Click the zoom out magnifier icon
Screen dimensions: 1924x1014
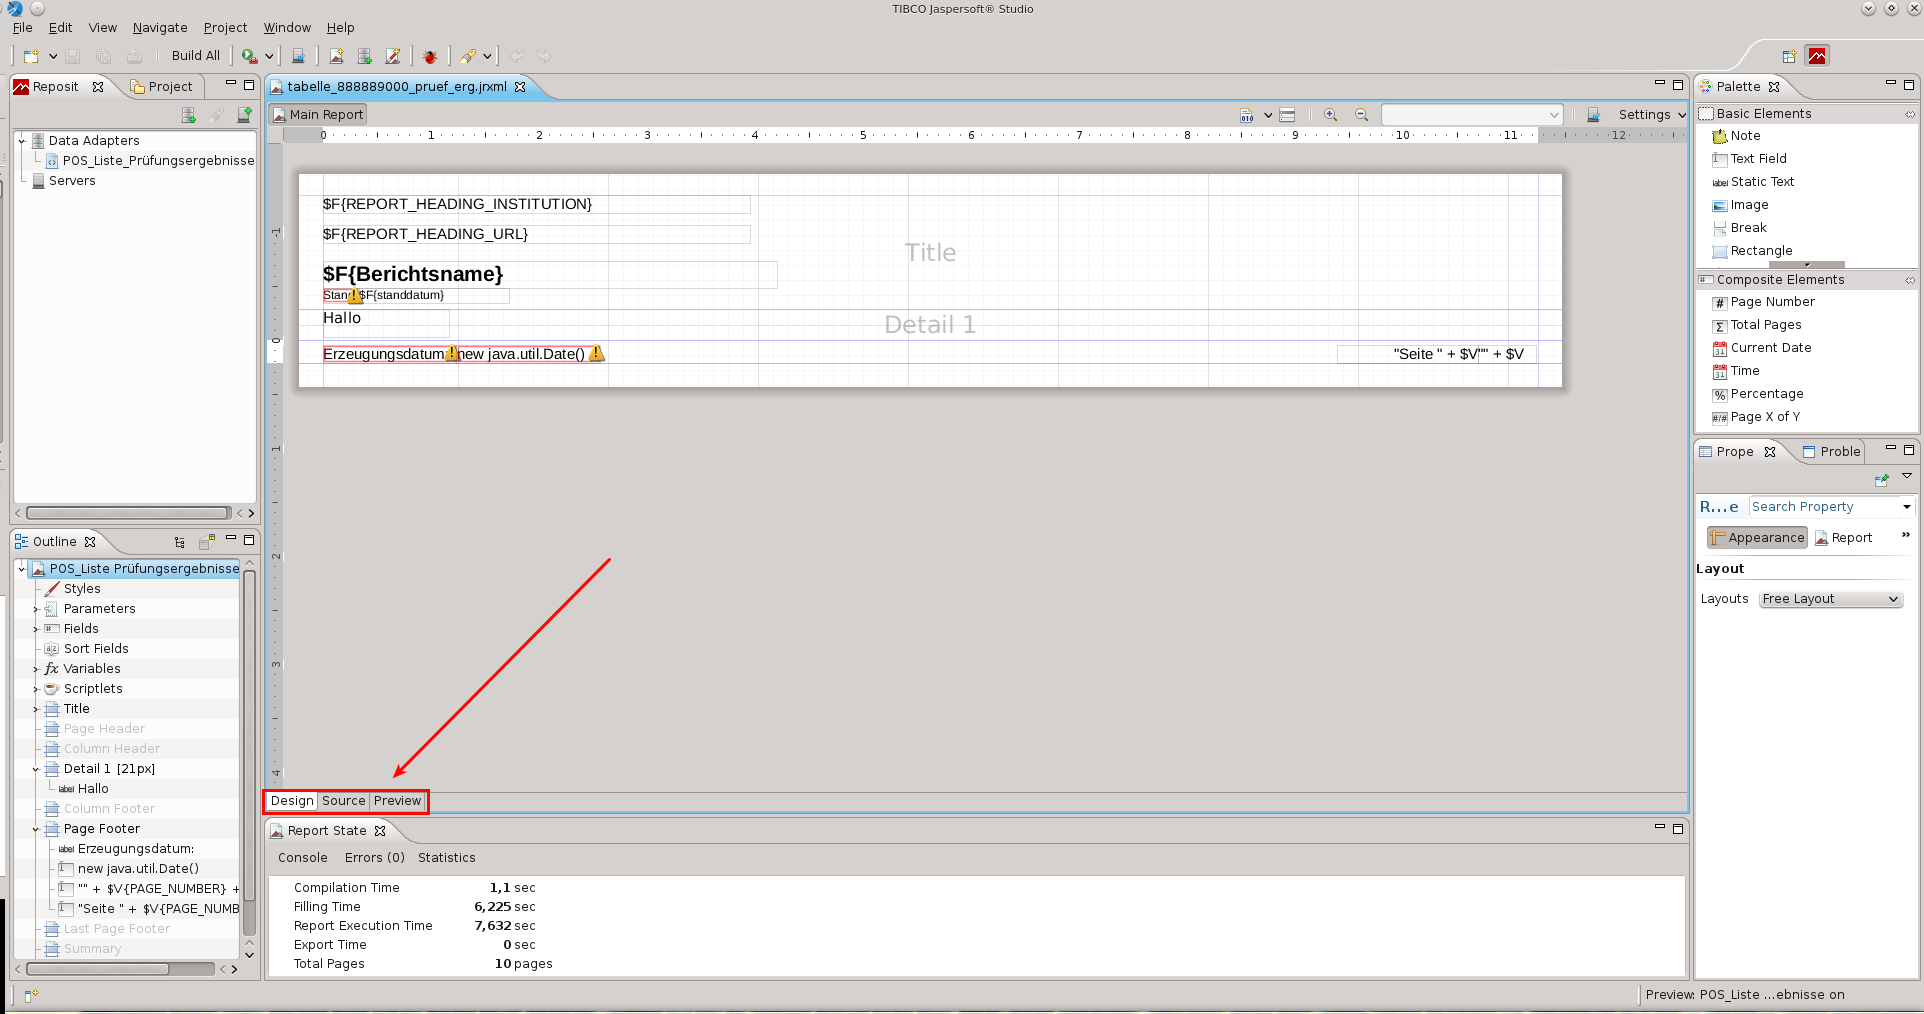1361,115
